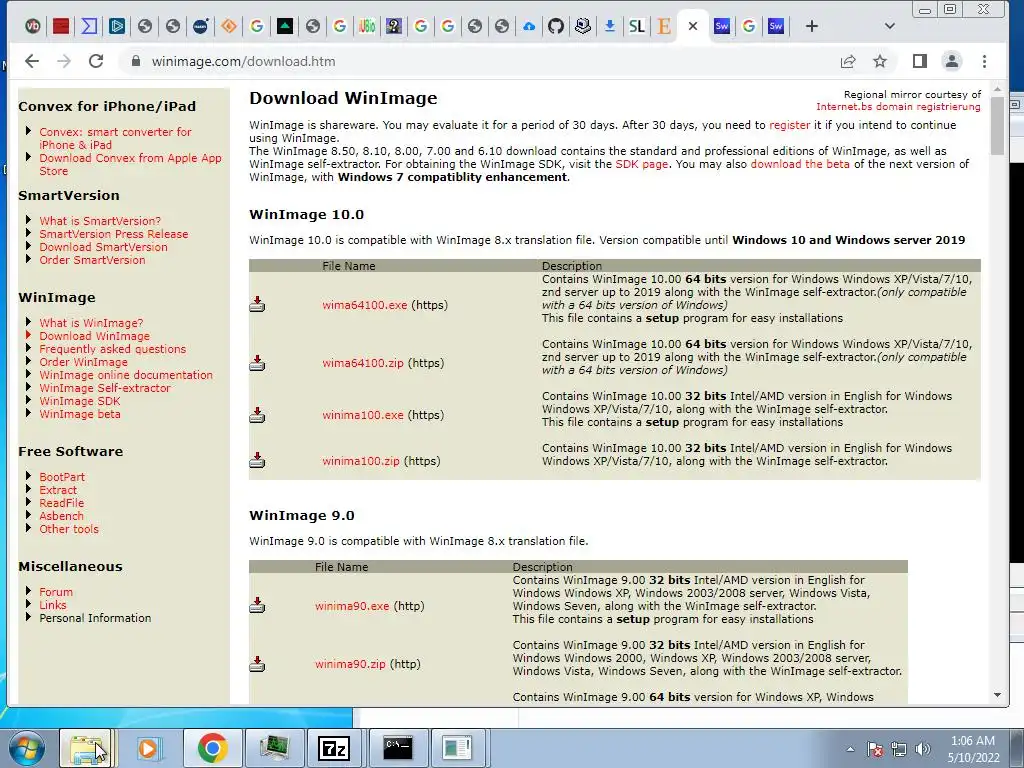Open the Chrome three-dot menu
Image resolution: width=1024 pixels, height=768 pixels.
pos(984,61)
